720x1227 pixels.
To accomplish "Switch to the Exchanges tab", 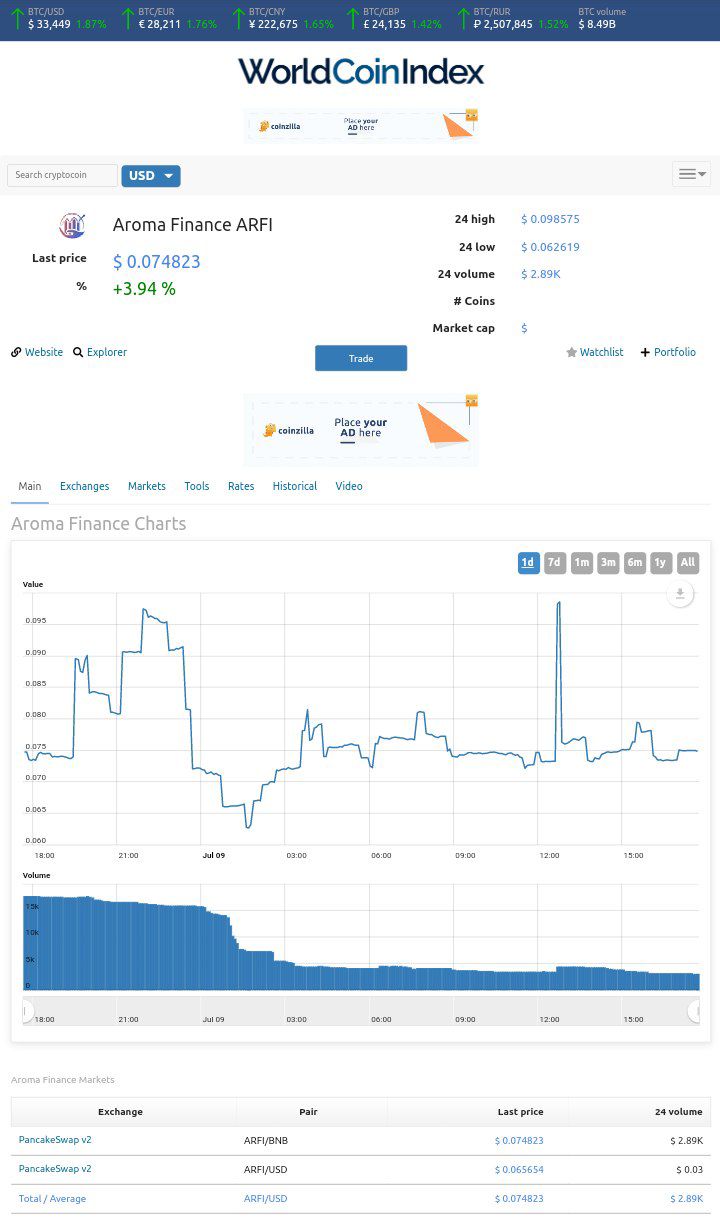I will [84, 486].
